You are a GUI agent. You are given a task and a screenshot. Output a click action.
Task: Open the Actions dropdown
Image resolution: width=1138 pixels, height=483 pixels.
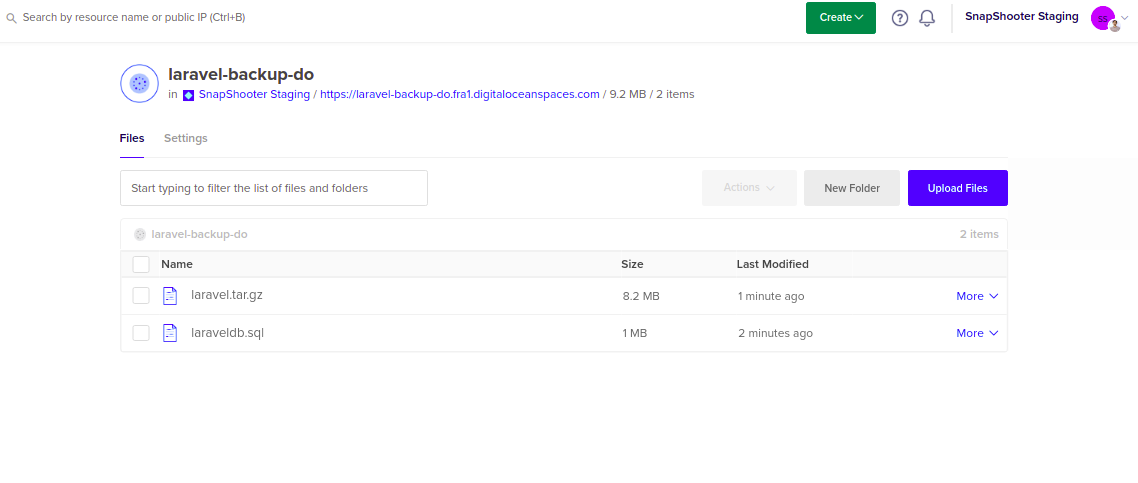point(749,188)
